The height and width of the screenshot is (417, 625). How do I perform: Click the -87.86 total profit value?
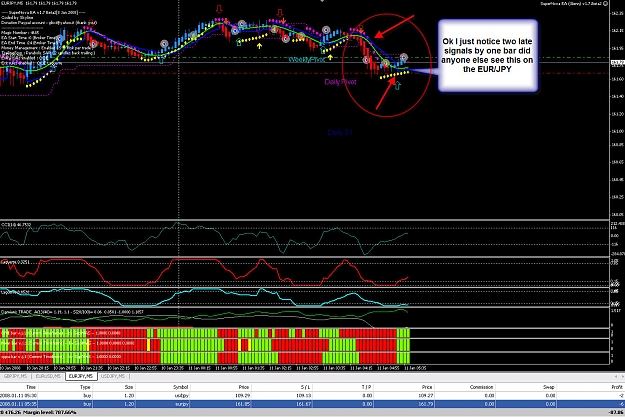[x=615, y=413]
